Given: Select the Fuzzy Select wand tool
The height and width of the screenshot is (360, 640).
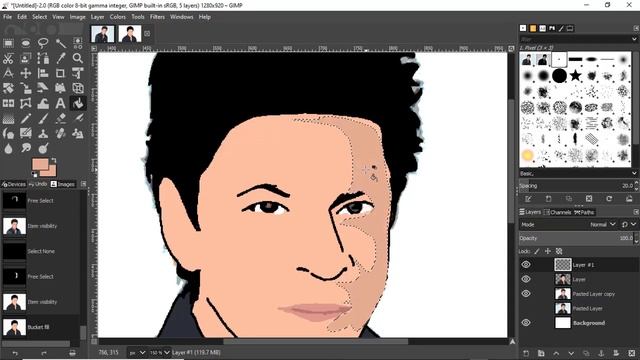Looking at the screenshot, I should coord(60,43).
